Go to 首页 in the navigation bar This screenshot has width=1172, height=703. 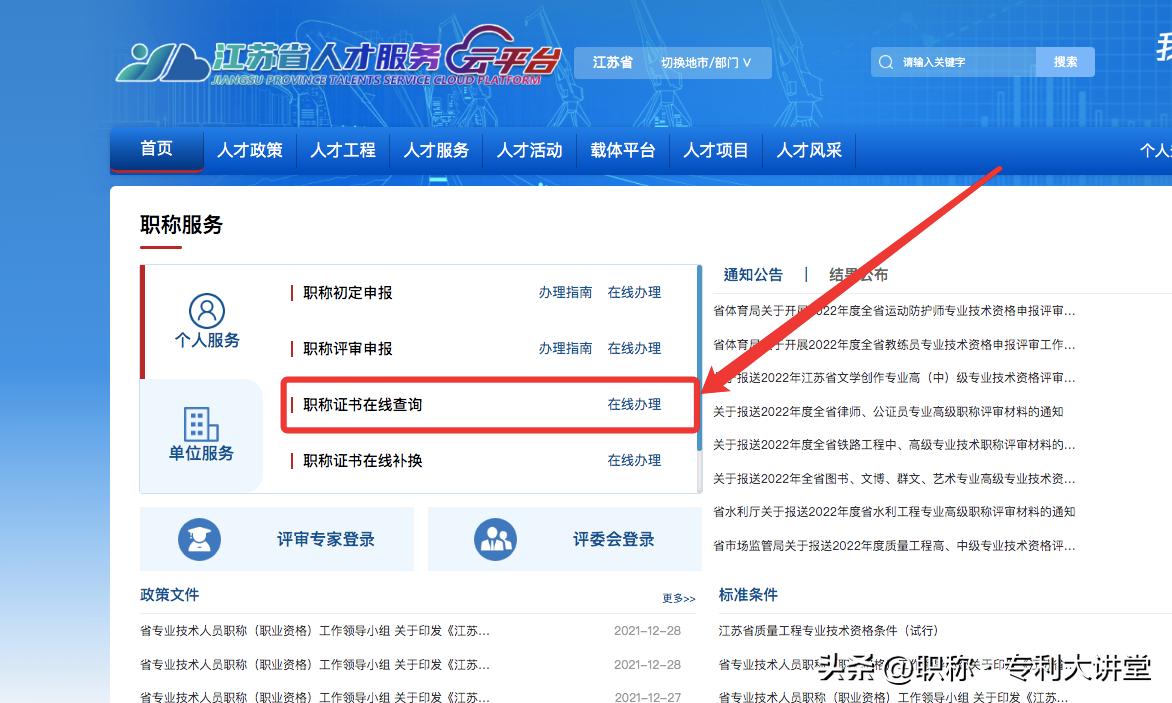pos(155,148)
